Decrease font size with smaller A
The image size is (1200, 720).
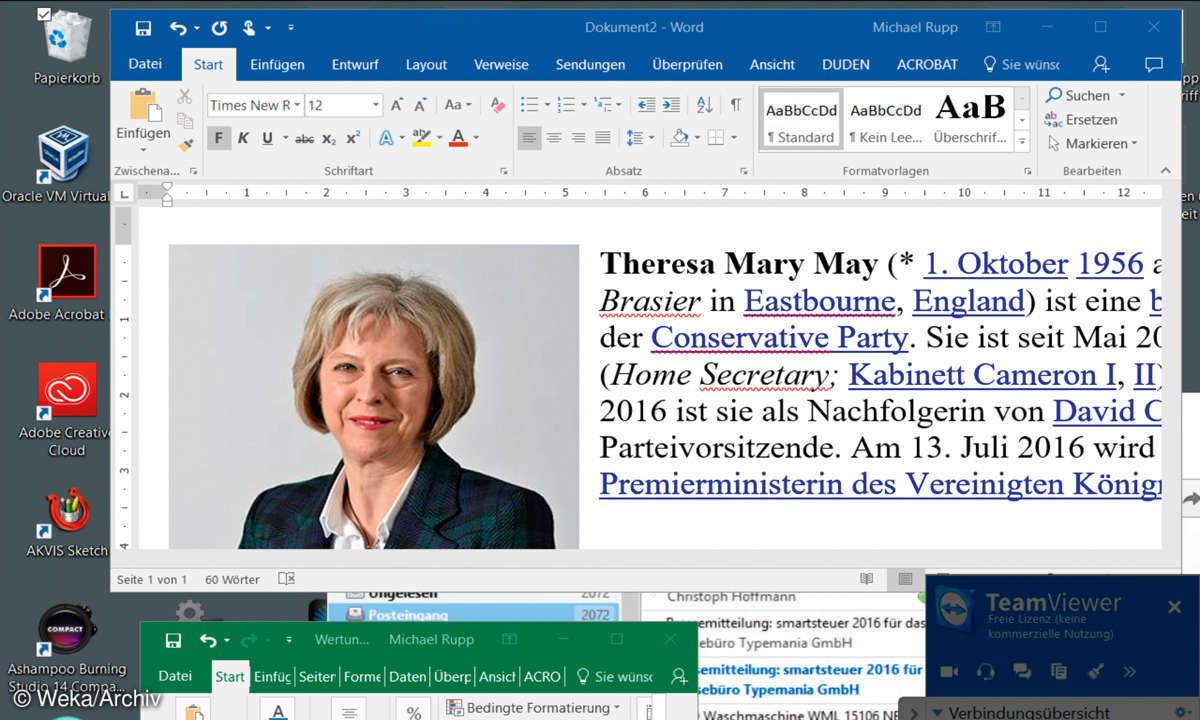(422, 105)
